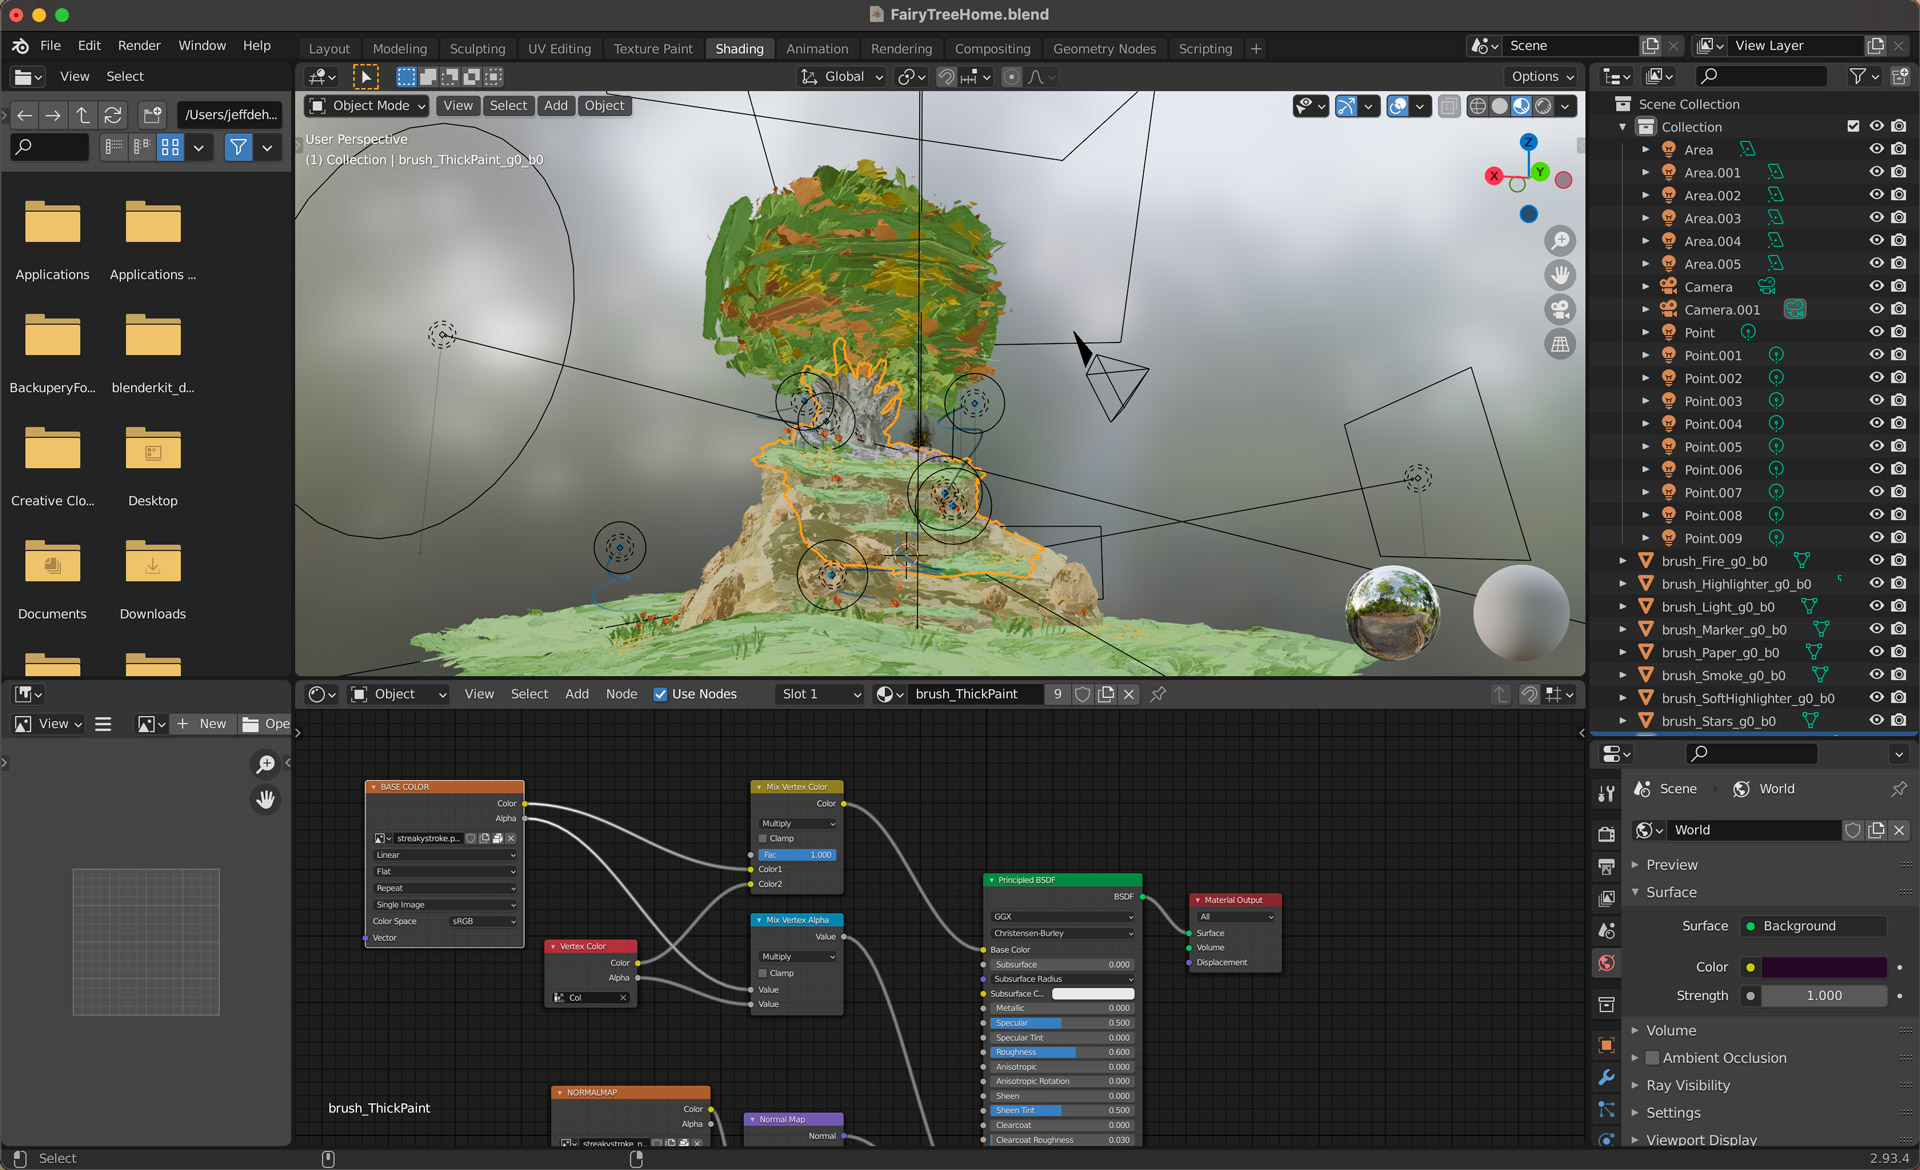Enable the Ambient Occlusion checkbox
This screenshot has height=1170, width=1920.
pos(1652,1058)
